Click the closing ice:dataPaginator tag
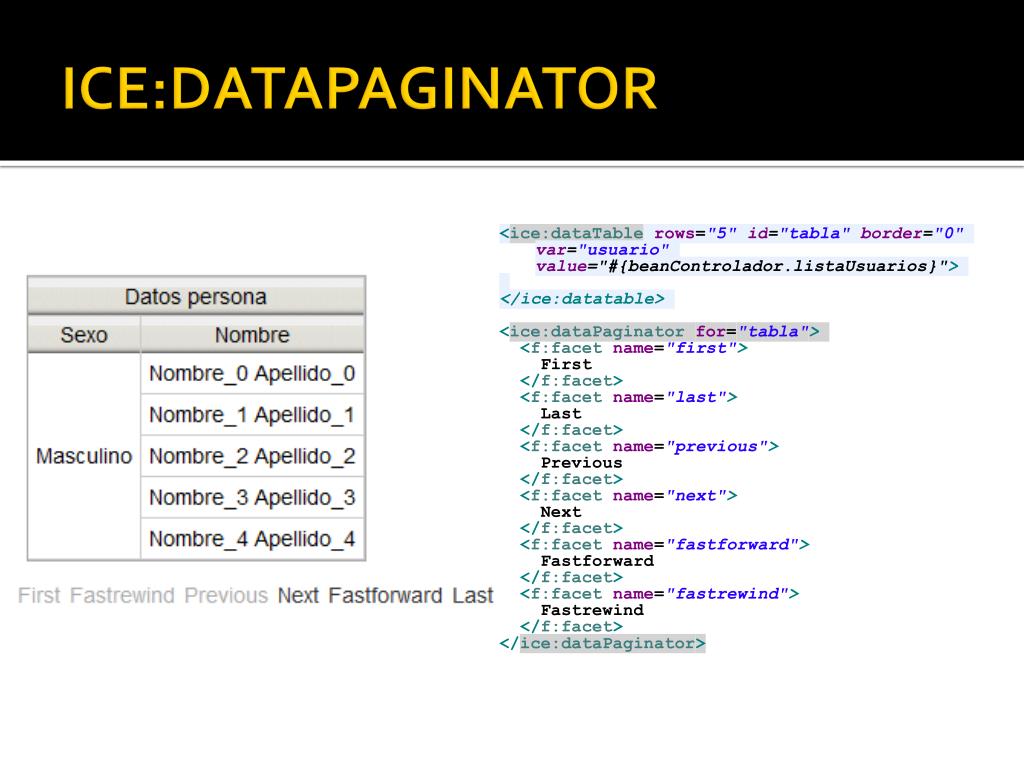1024x768 pixels. coord(603,643)
